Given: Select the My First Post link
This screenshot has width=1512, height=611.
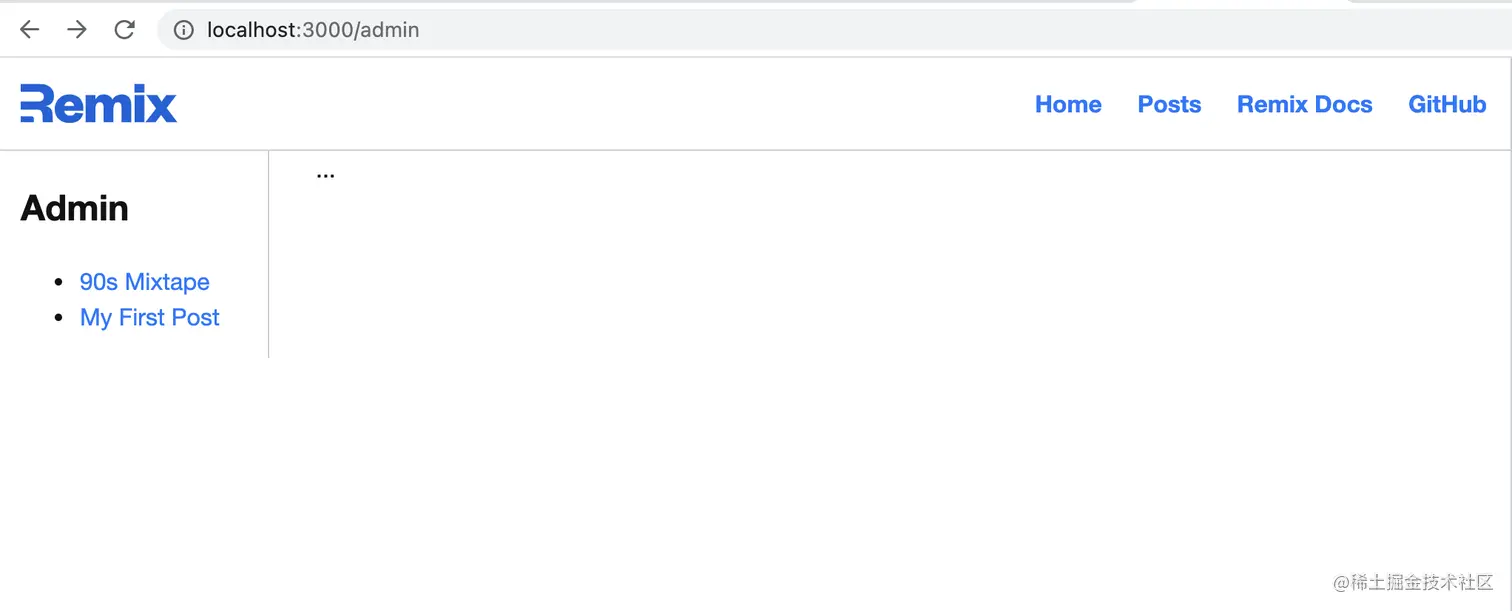Looking at the screenshot, I should pos(150,318).
